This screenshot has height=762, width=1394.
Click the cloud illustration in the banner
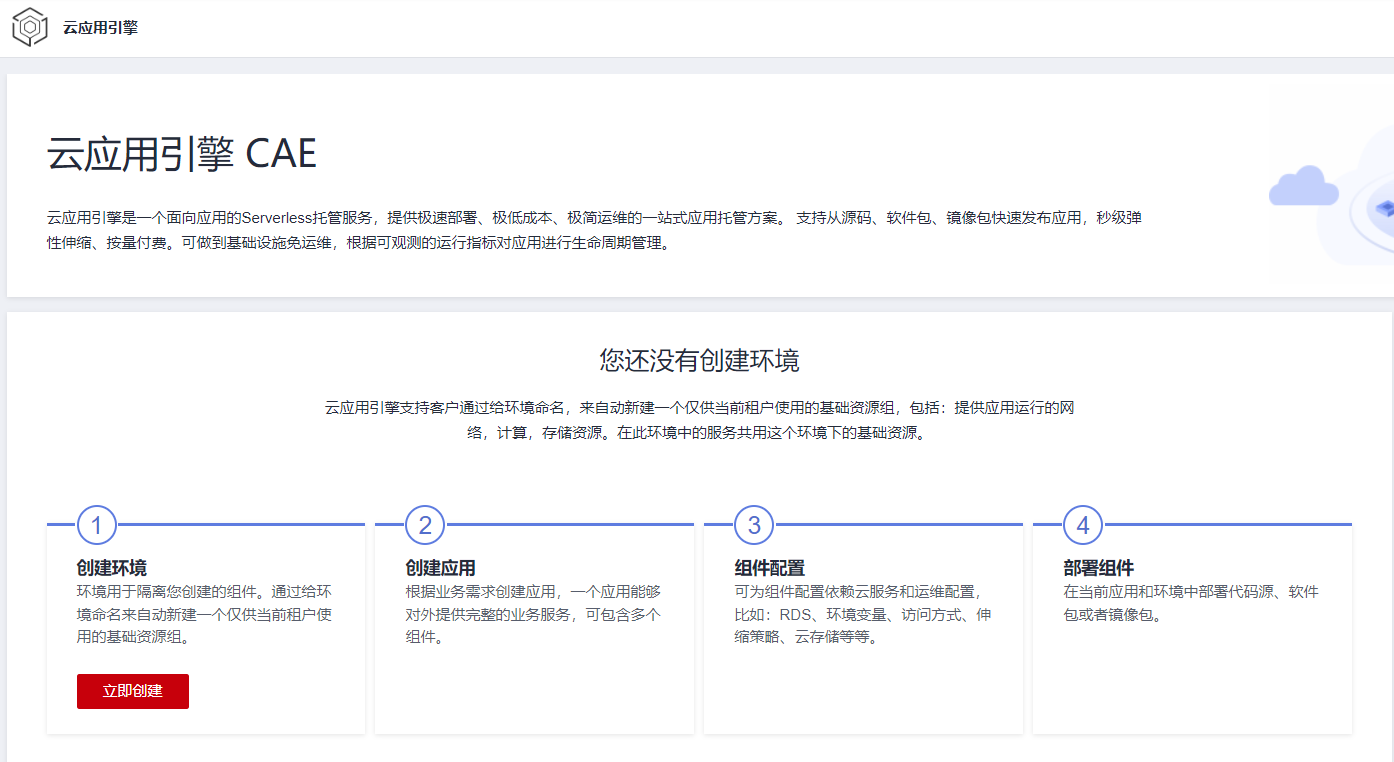[x=1303, y=187]
